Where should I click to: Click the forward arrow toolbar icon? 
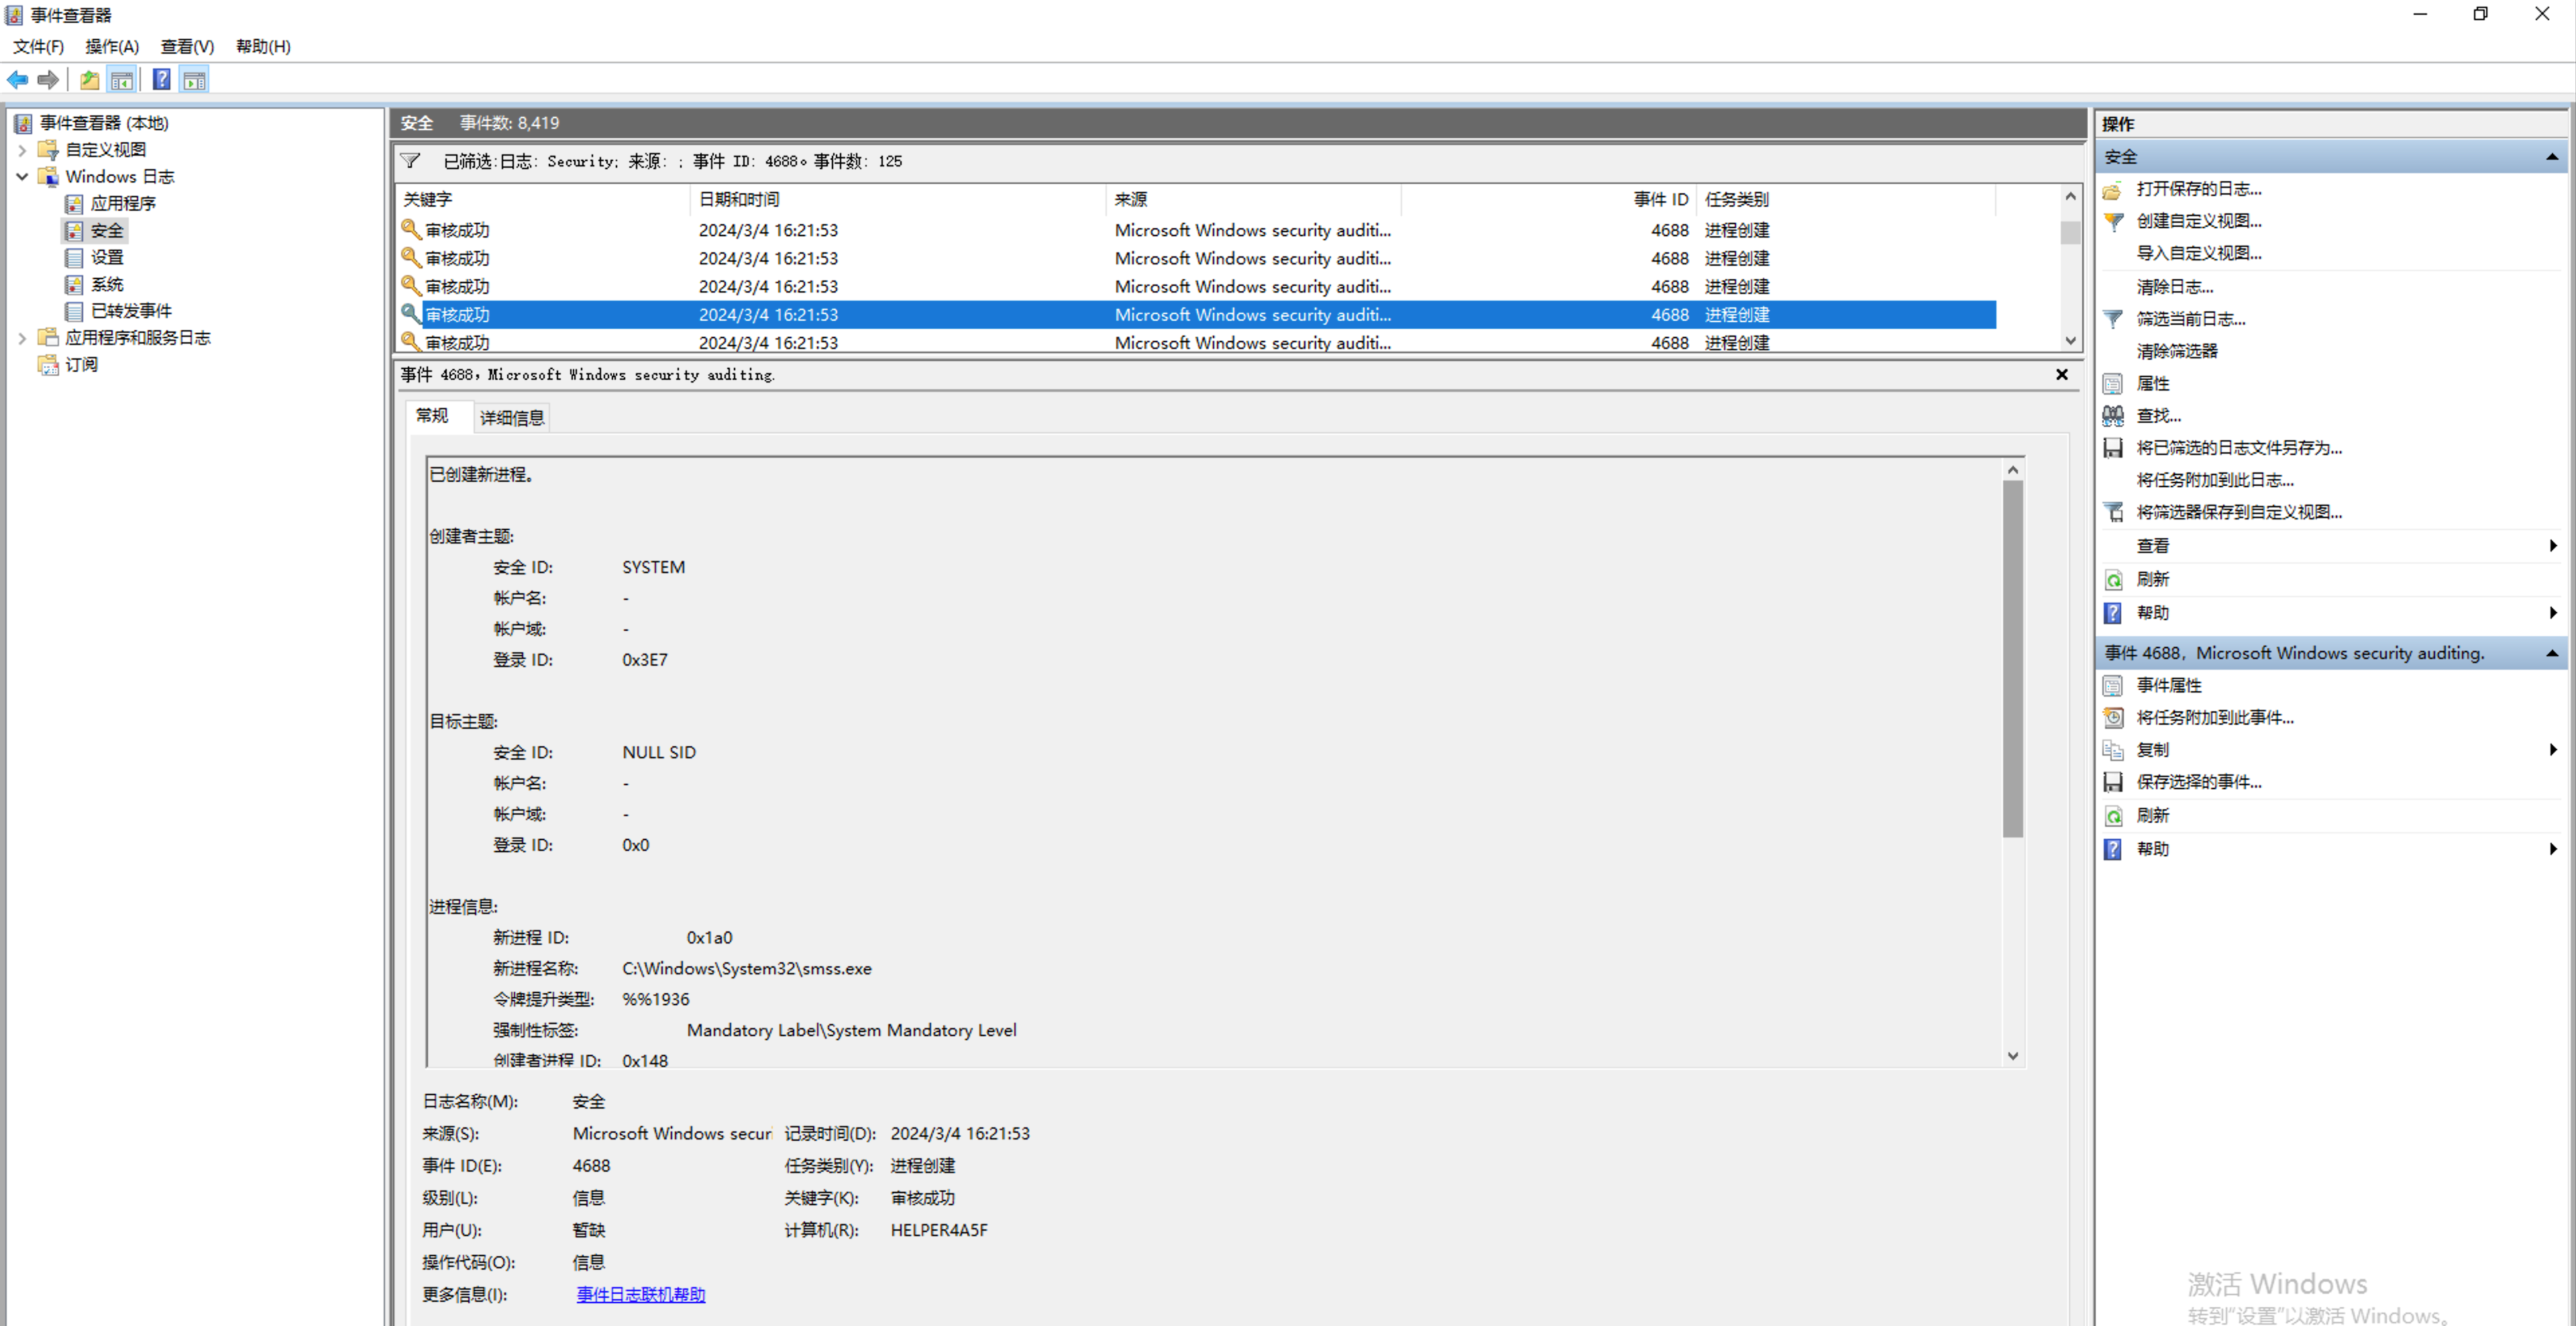click(48, 80)
